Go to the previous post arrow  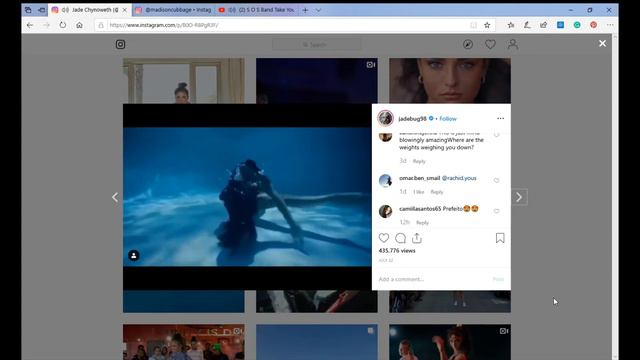click(x=115, y=197)
